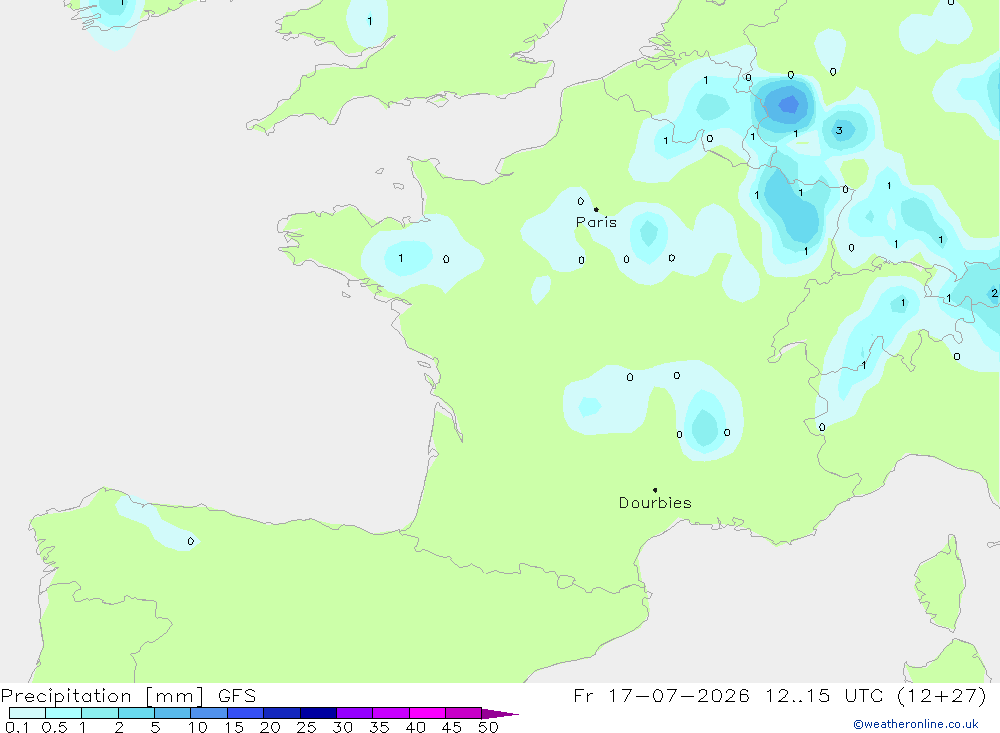Click the 'Precipitation [mm] GFS' title

(x=128, y=695)
